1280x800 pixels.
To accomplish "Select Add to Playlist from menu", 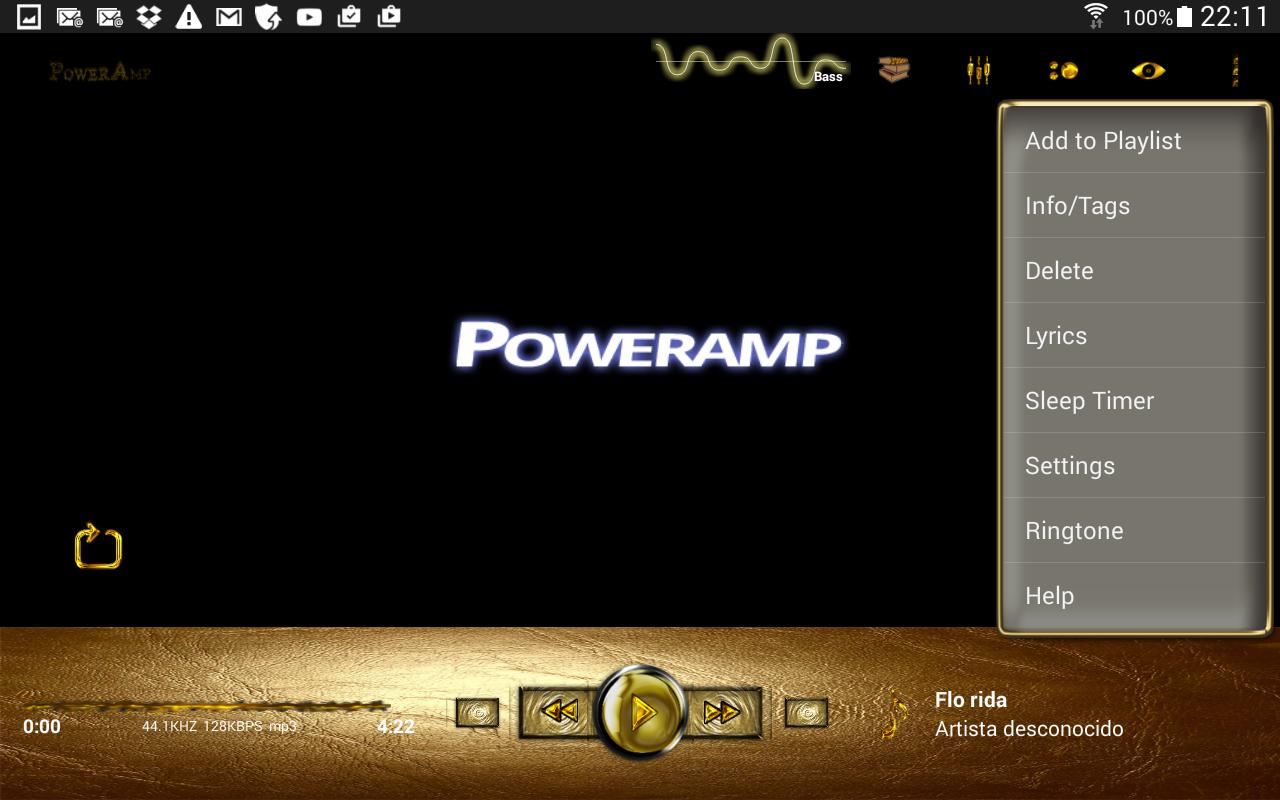I will pos(1134,141).
